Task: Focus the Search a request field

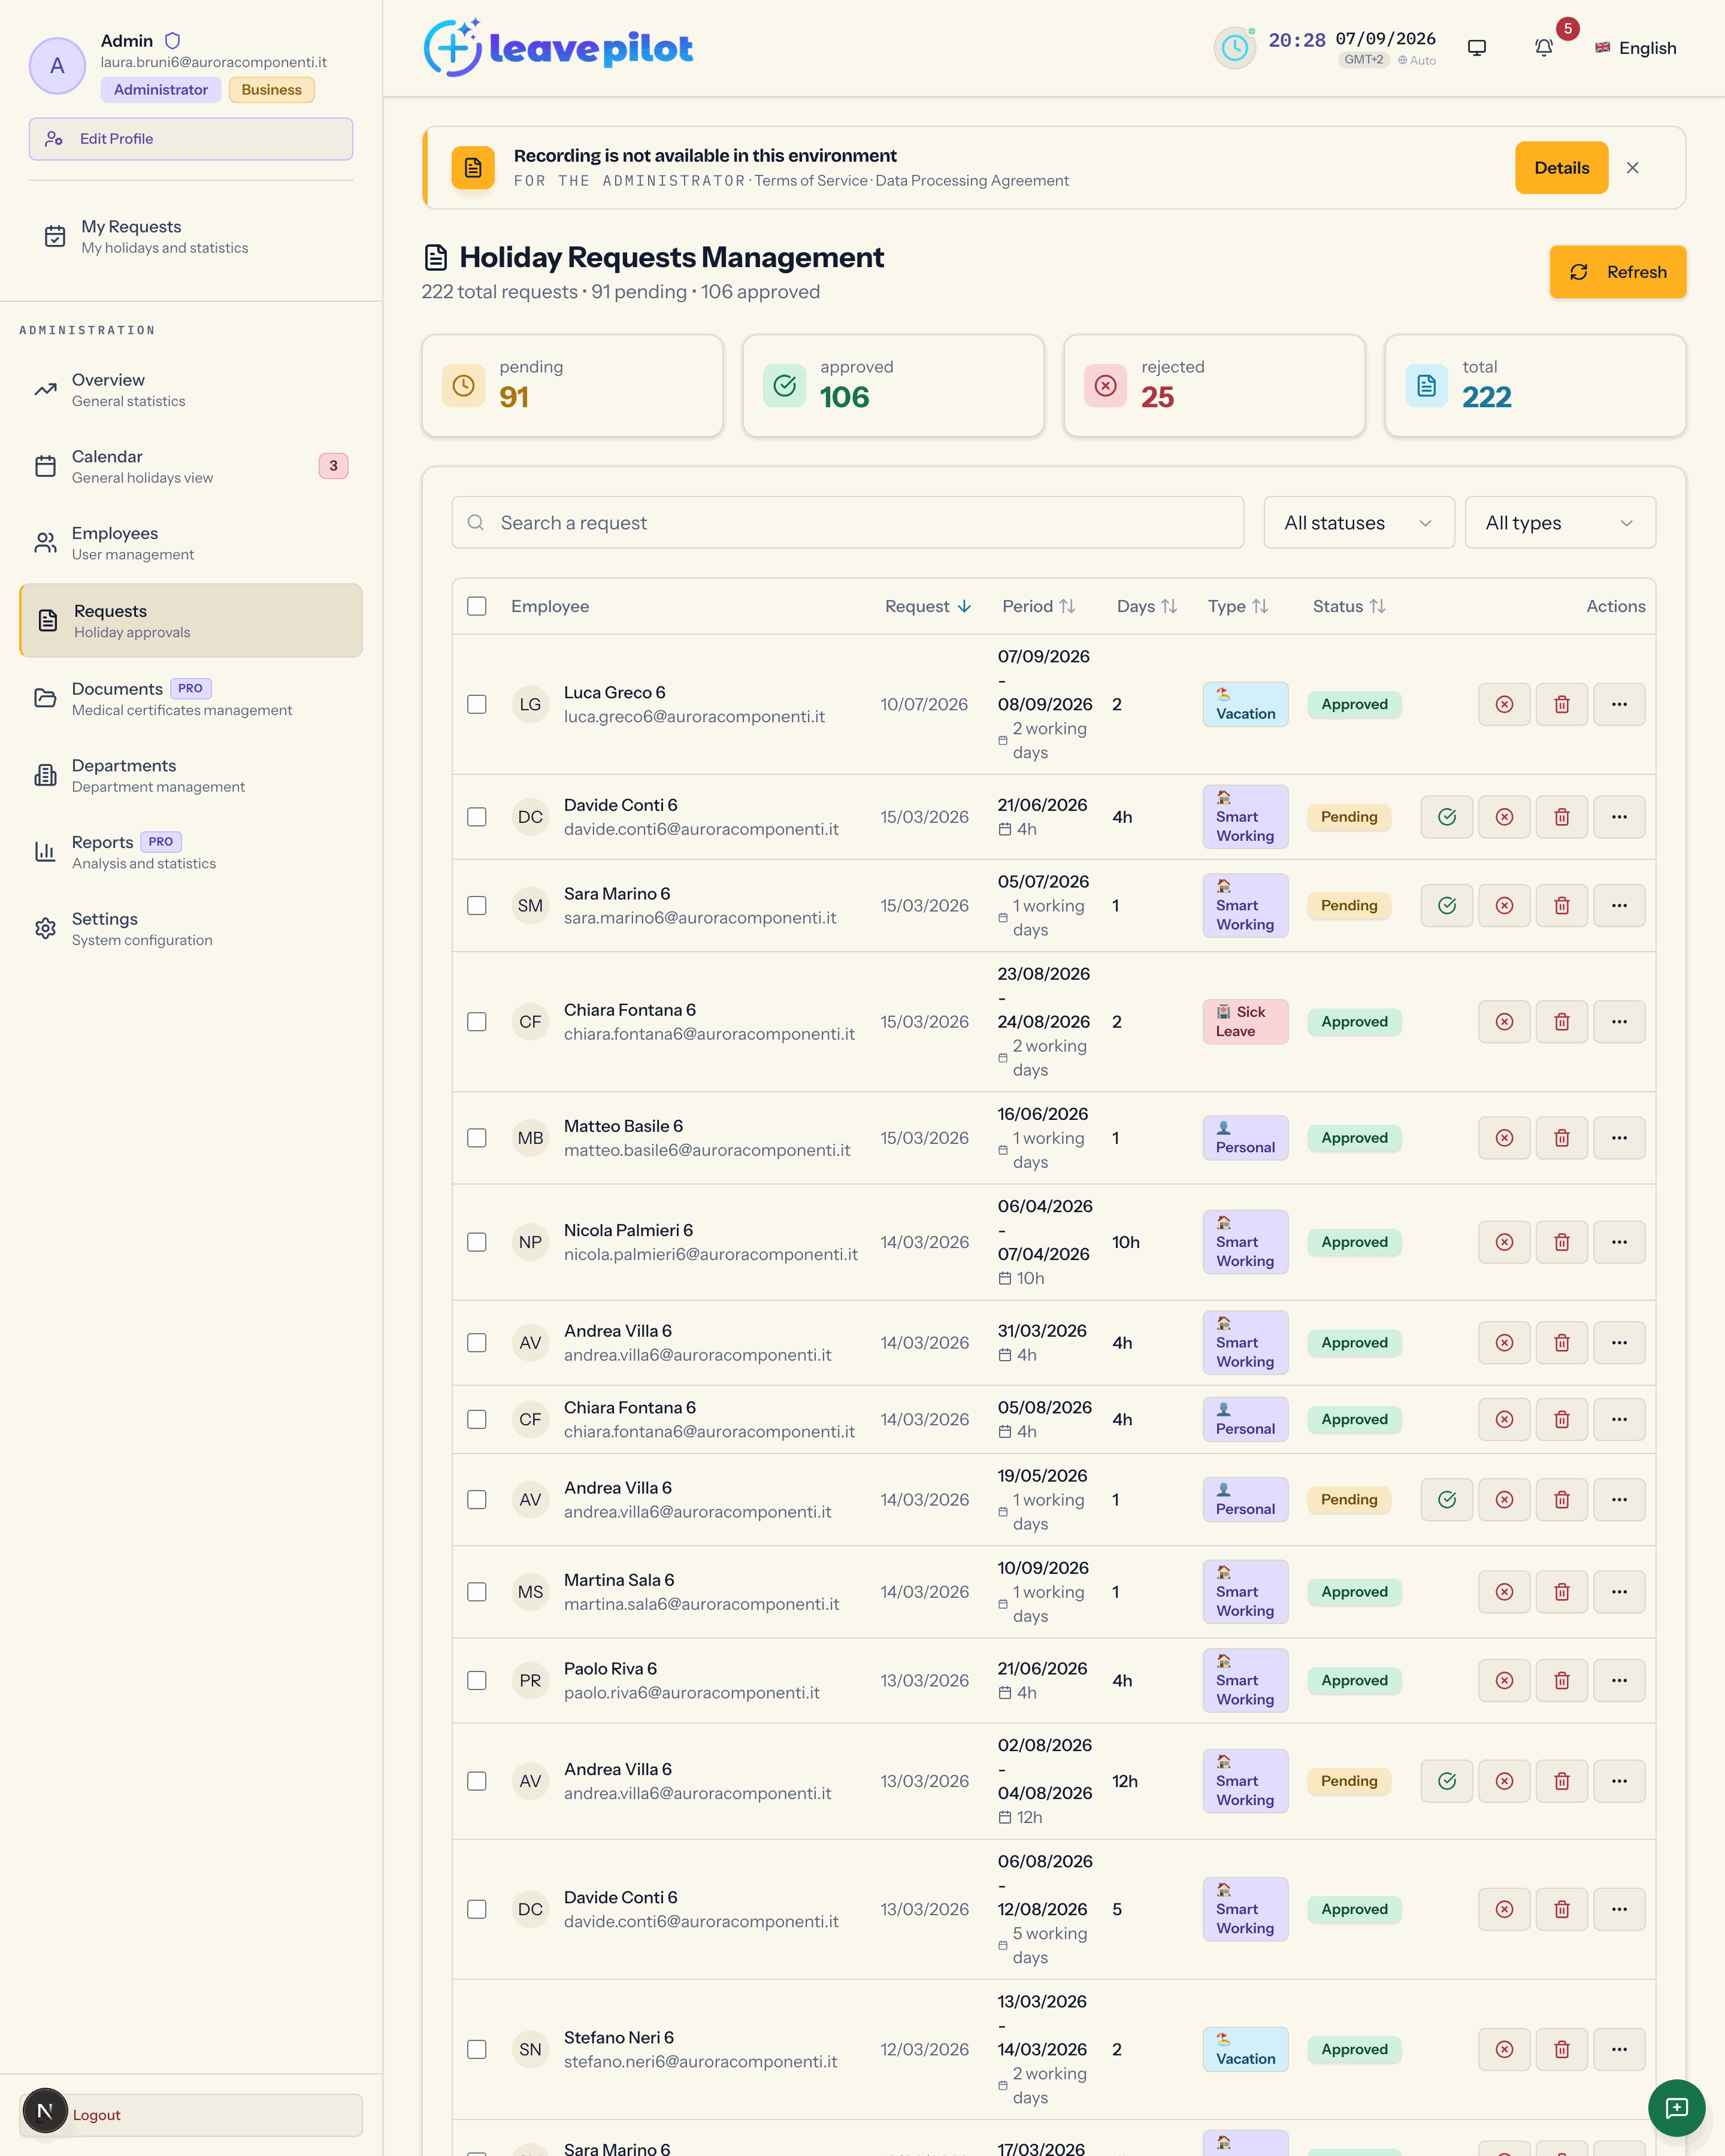Action: pyautogui.click(x=847, y=523)
